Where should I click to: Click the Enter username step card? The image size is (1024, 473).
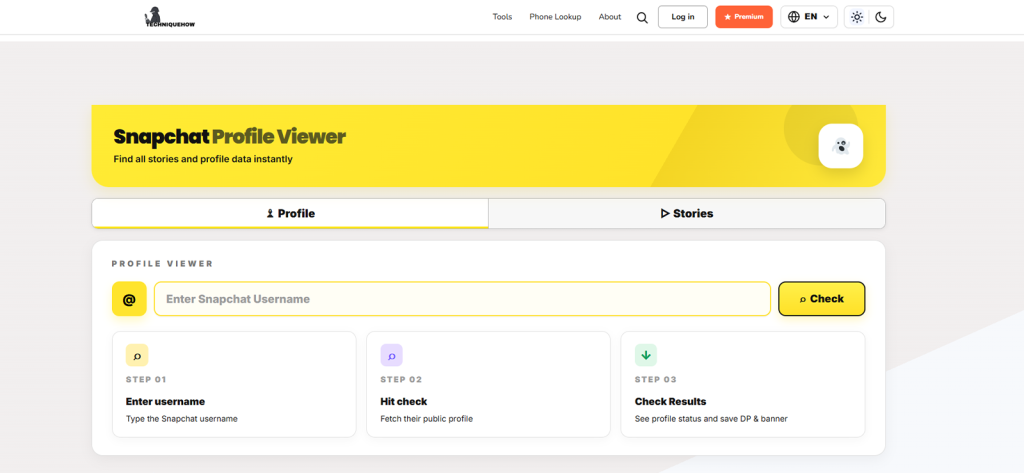pos(234,384)
